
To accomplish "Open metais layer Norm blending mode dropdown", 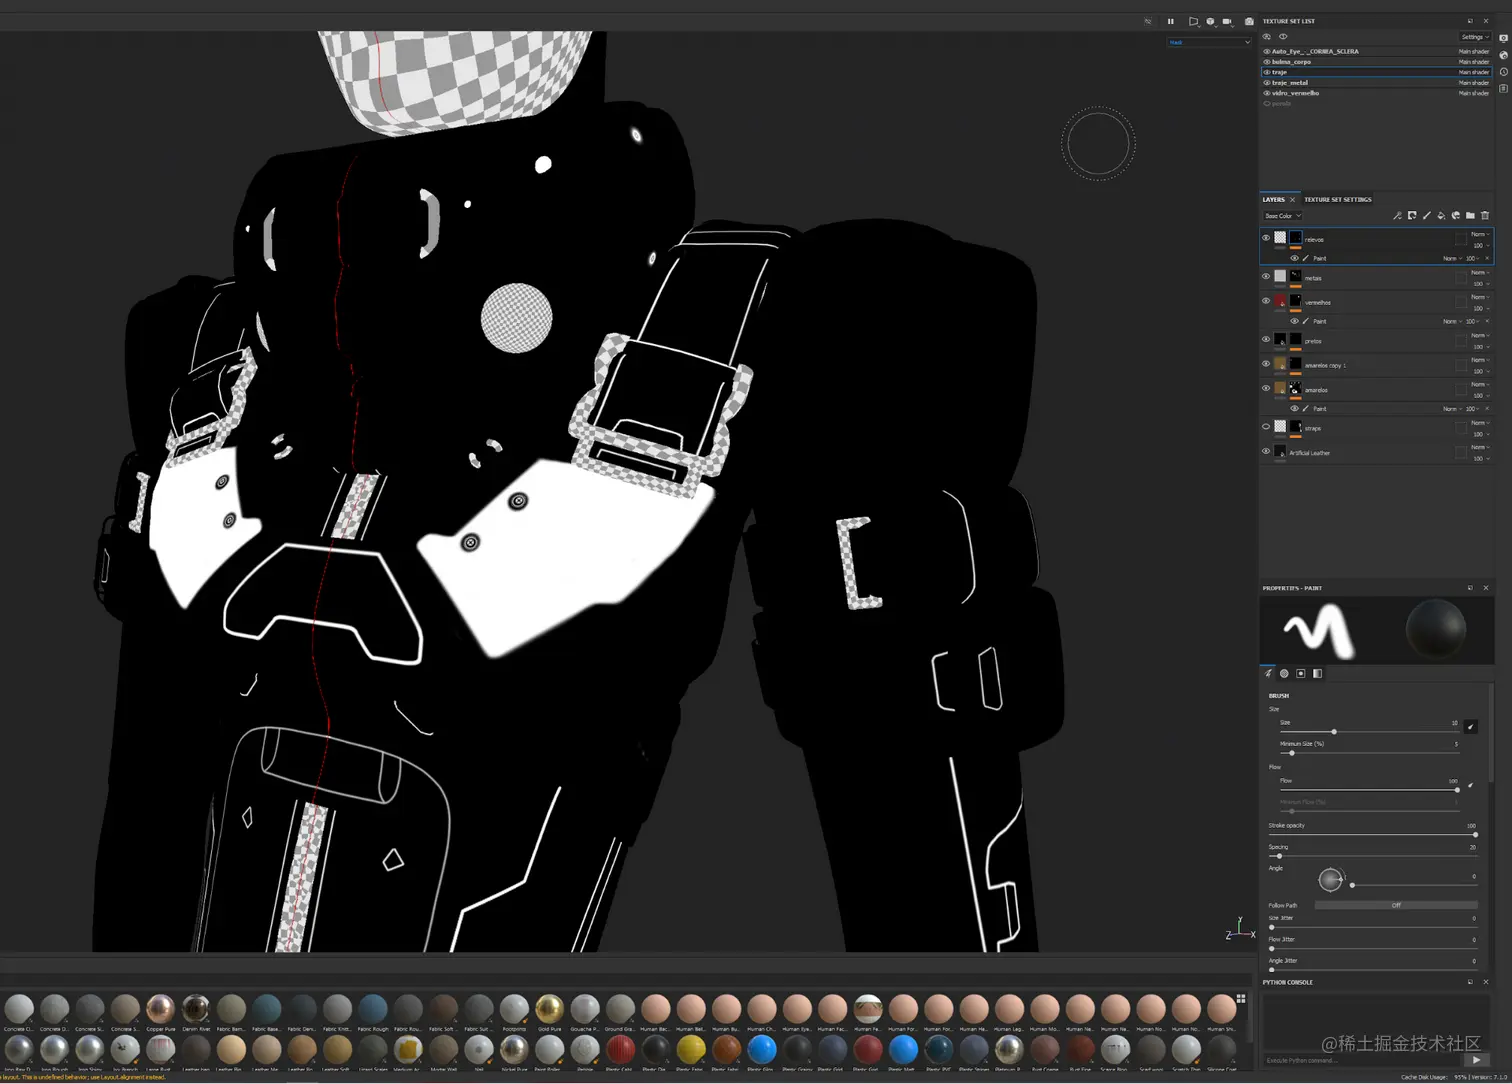I will (x=1480, y=272).
